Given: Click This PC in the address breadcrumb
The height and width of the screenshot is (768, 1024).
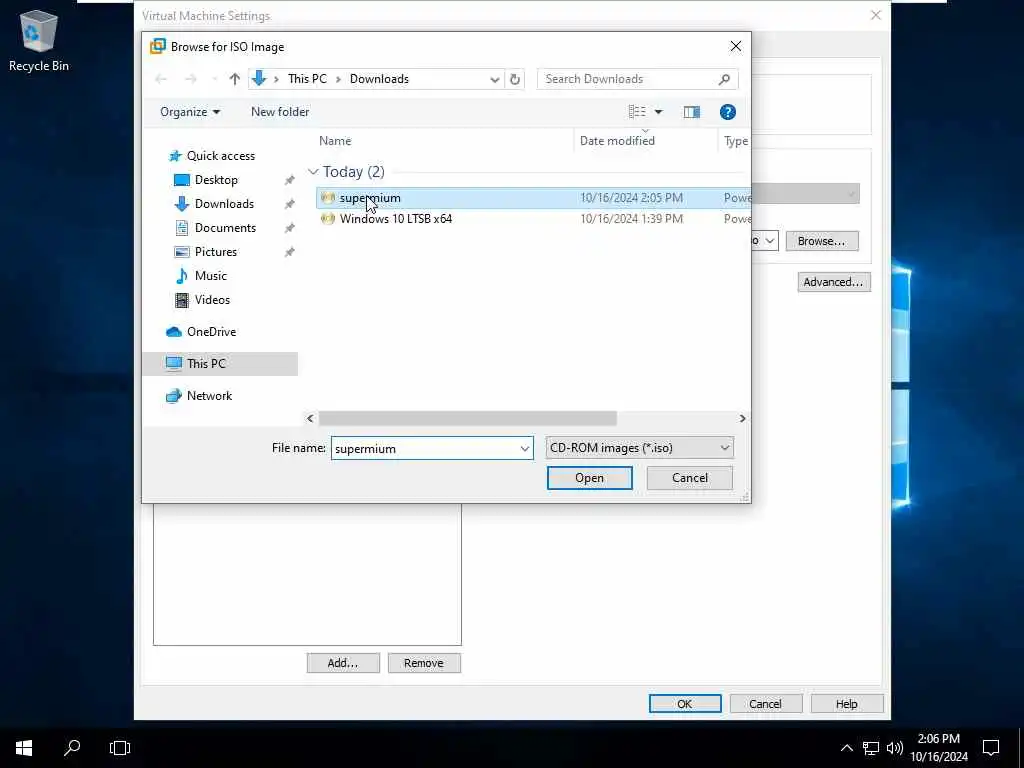Looking at the screenshot, I should 307,79.
